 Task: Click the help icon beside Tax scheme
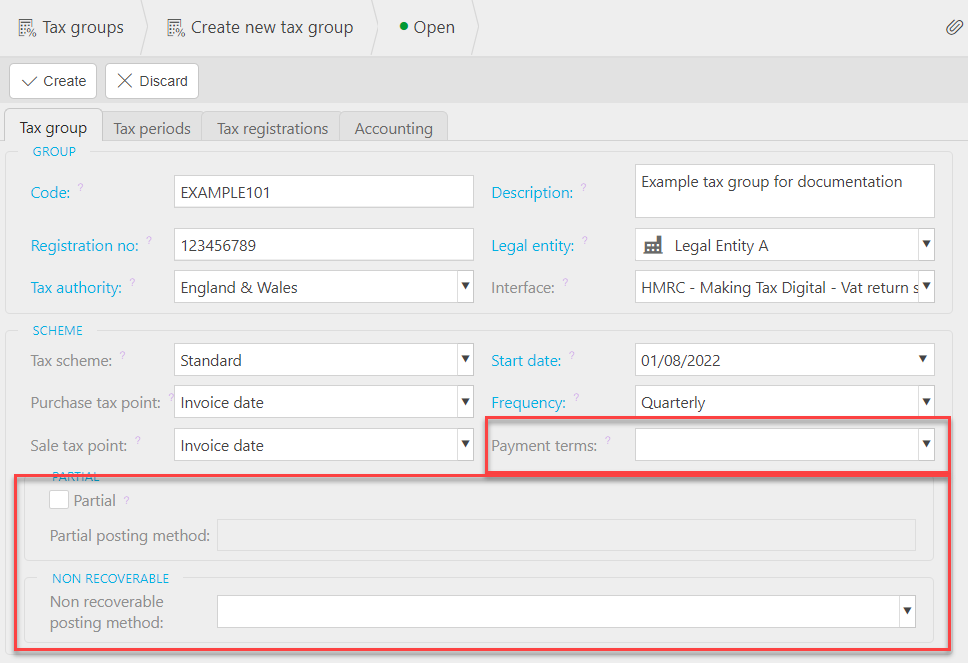coord(124,353)
